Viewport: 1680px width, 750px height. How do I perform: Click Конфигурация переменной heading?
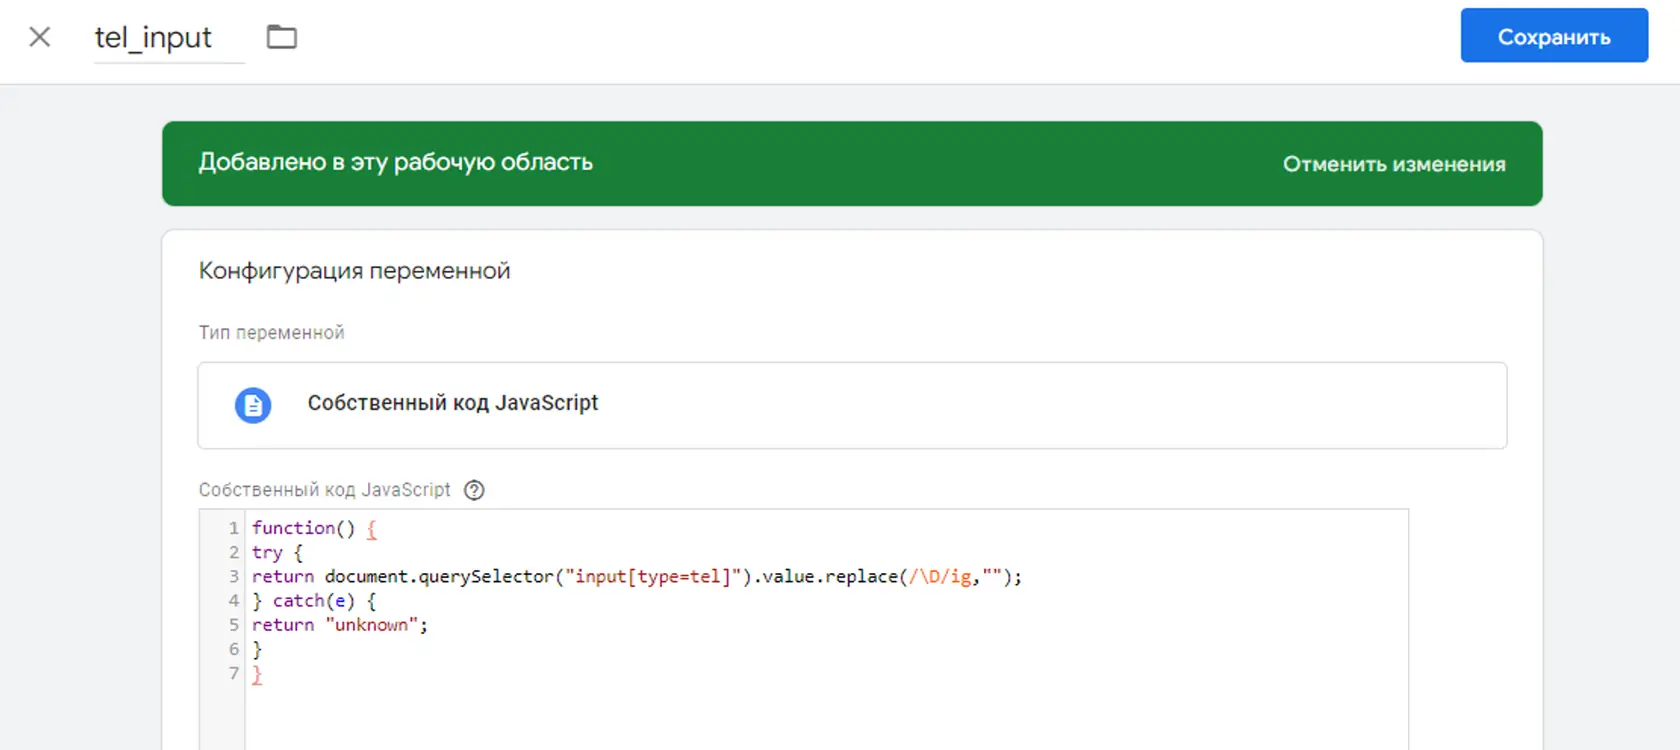click(354, 271)
